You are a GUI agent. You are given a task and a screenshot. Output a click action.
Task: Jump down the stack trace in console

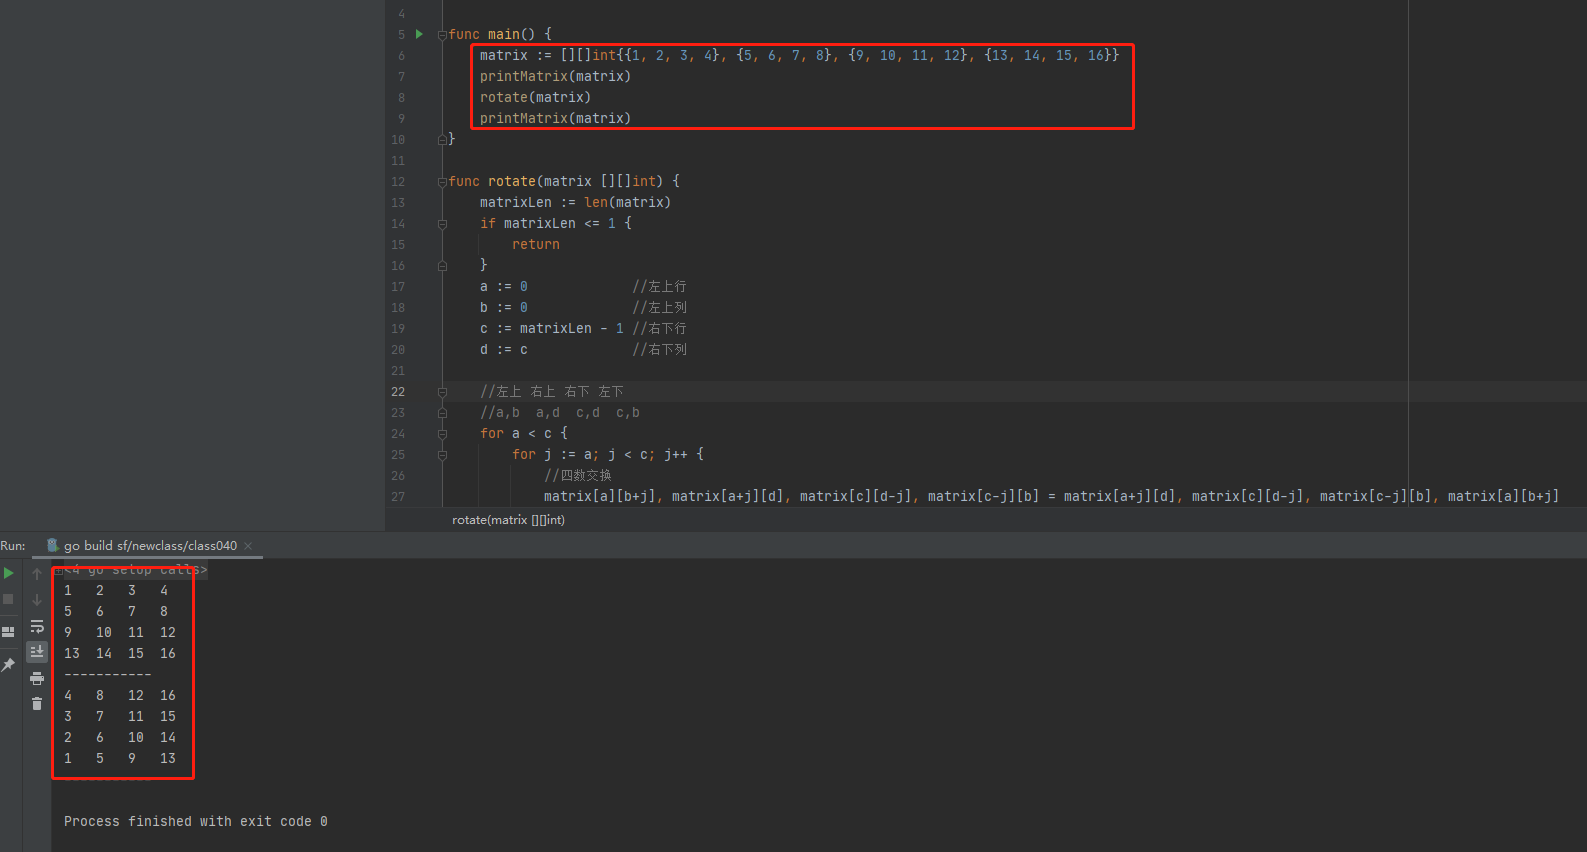pyautogui.click(x=37, y=600)
